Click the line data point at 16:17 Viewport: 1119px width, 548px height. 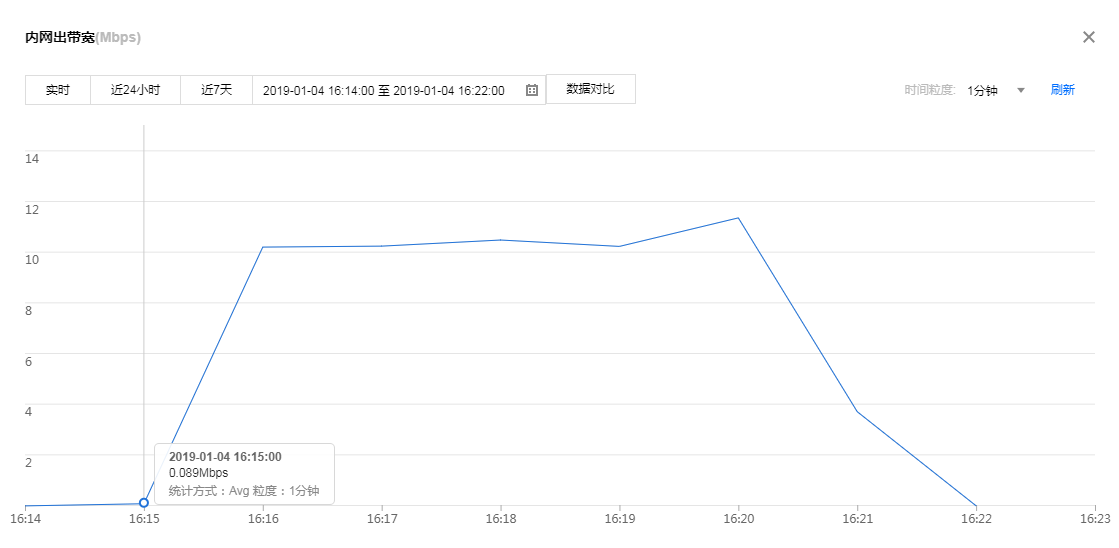point(382,246)
